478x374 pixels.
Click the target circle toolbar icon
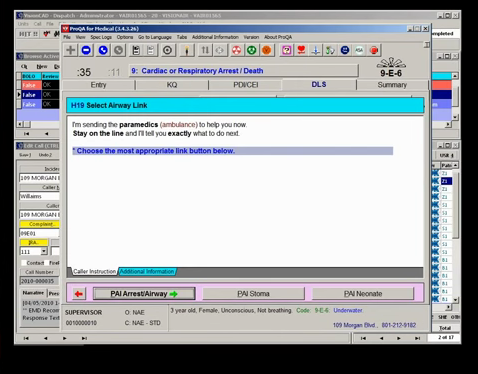167,50
